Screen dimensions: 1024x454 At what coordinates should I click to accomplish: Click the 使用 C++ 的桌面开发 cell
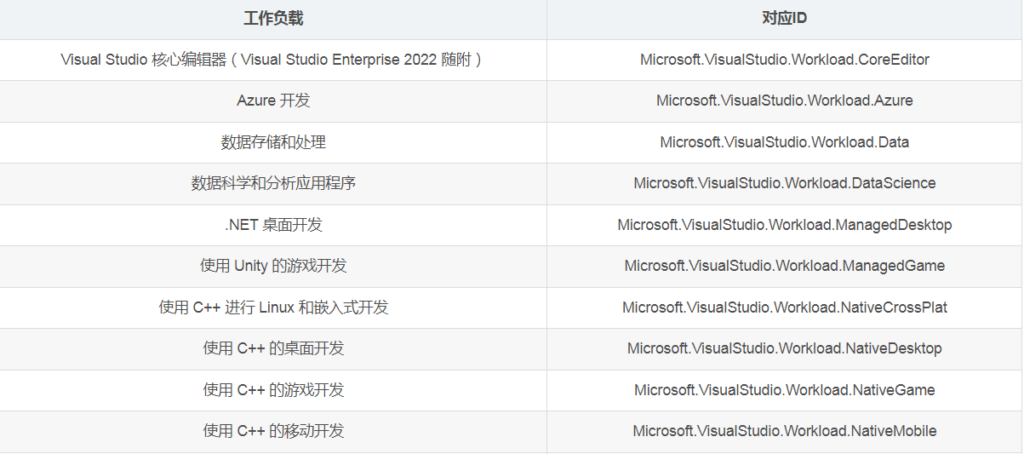click(x=273, y=349)
